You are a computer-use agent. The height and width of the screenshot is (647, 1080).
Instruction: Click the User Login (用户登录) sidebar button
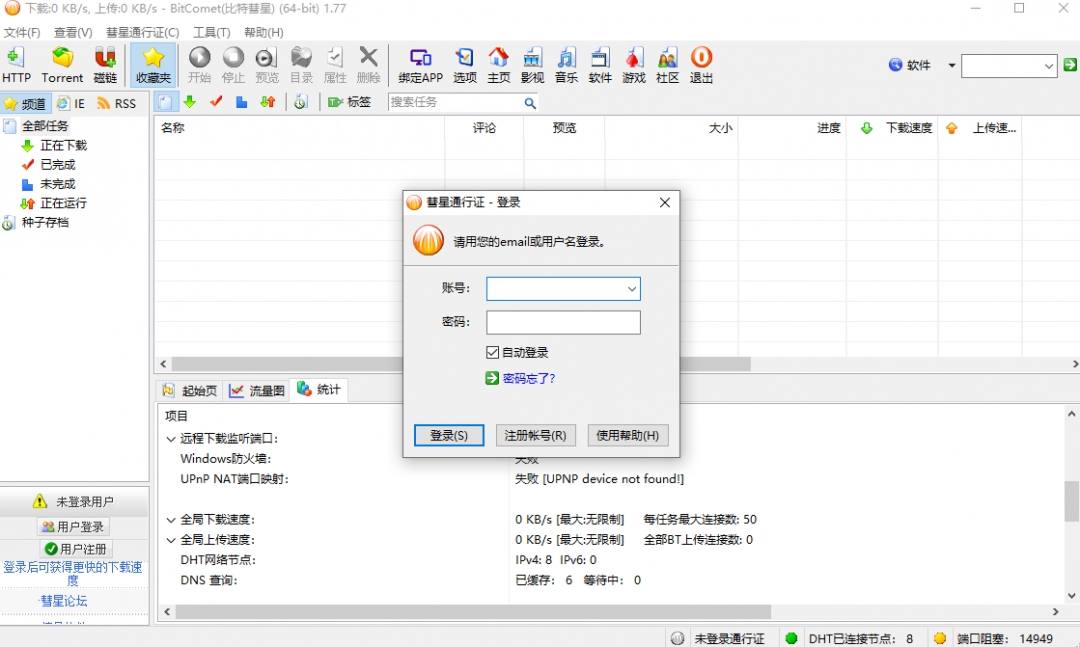tap(73, 527)
